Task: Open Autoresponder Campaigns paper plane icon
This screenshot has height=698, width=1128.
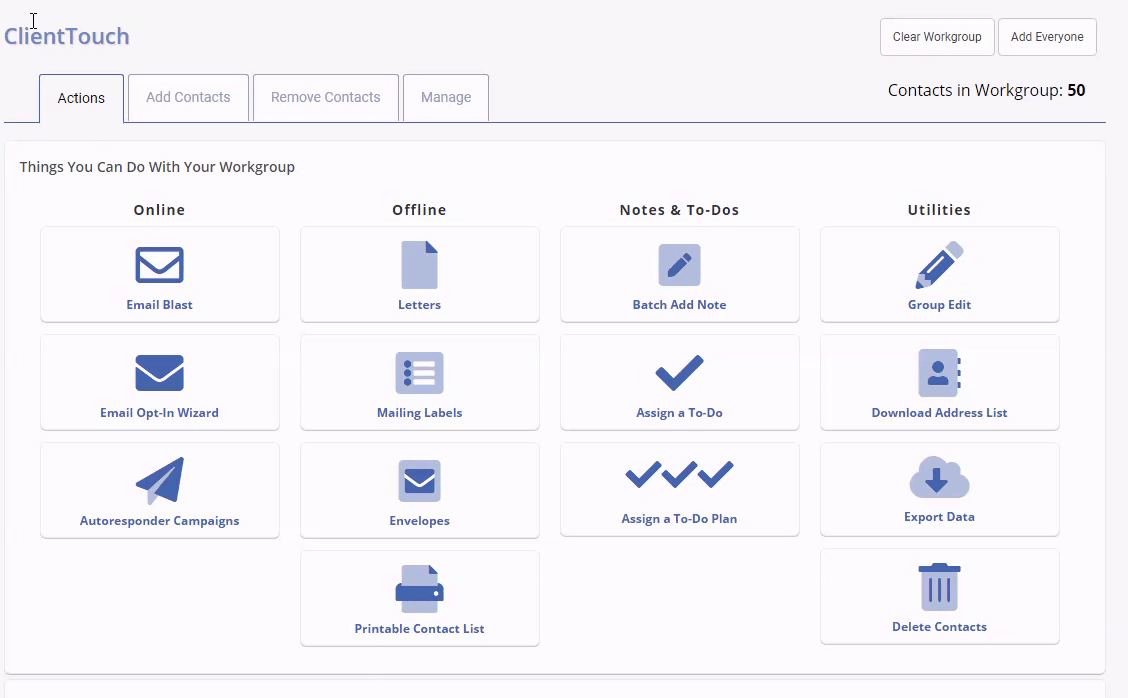Action: (x=160, y=481)
